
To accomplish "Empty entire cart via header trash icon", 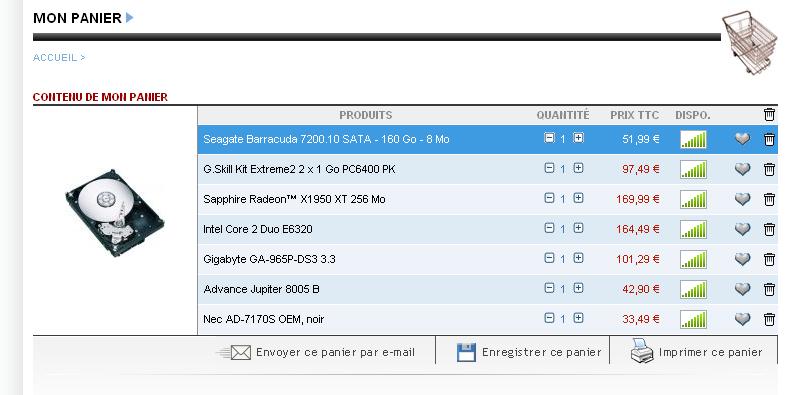I will [769, 115].
